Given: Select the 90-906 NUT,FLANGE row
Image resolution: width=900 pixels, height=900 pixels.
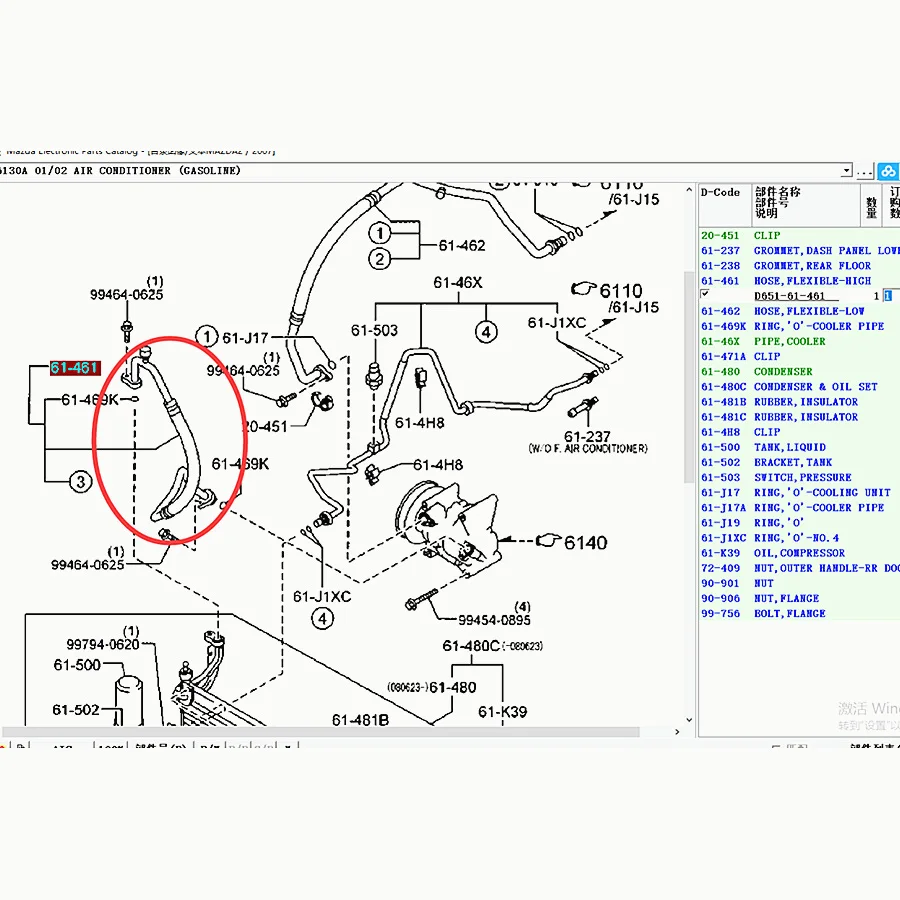Looking at the screenshot, I should (799, 598).
